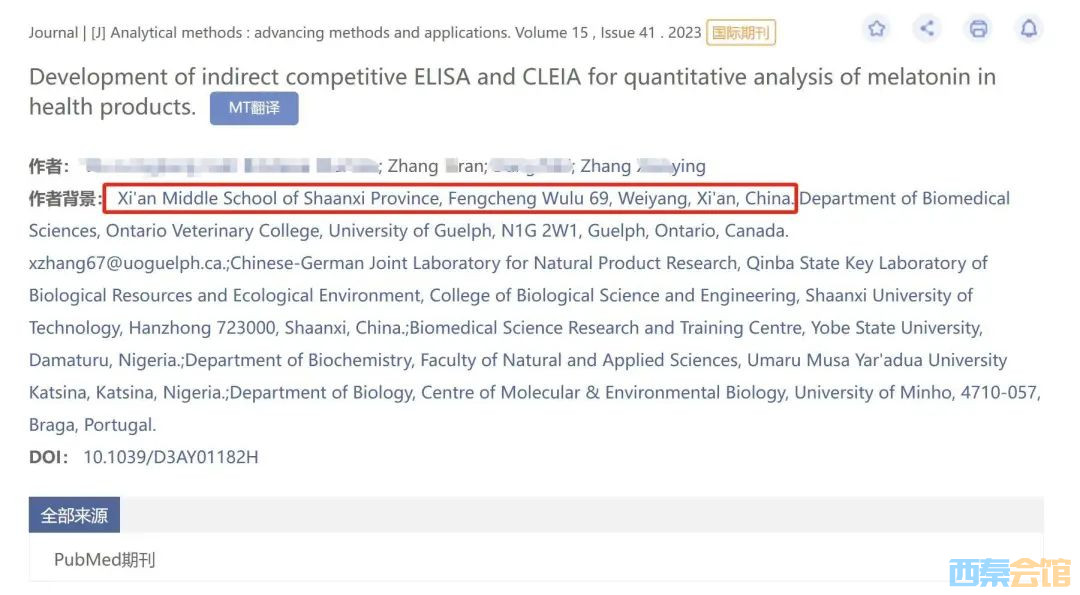Click the 作者背景 label
The width and height of the screenshot is (1080, 595).
(x=62, y=199)
